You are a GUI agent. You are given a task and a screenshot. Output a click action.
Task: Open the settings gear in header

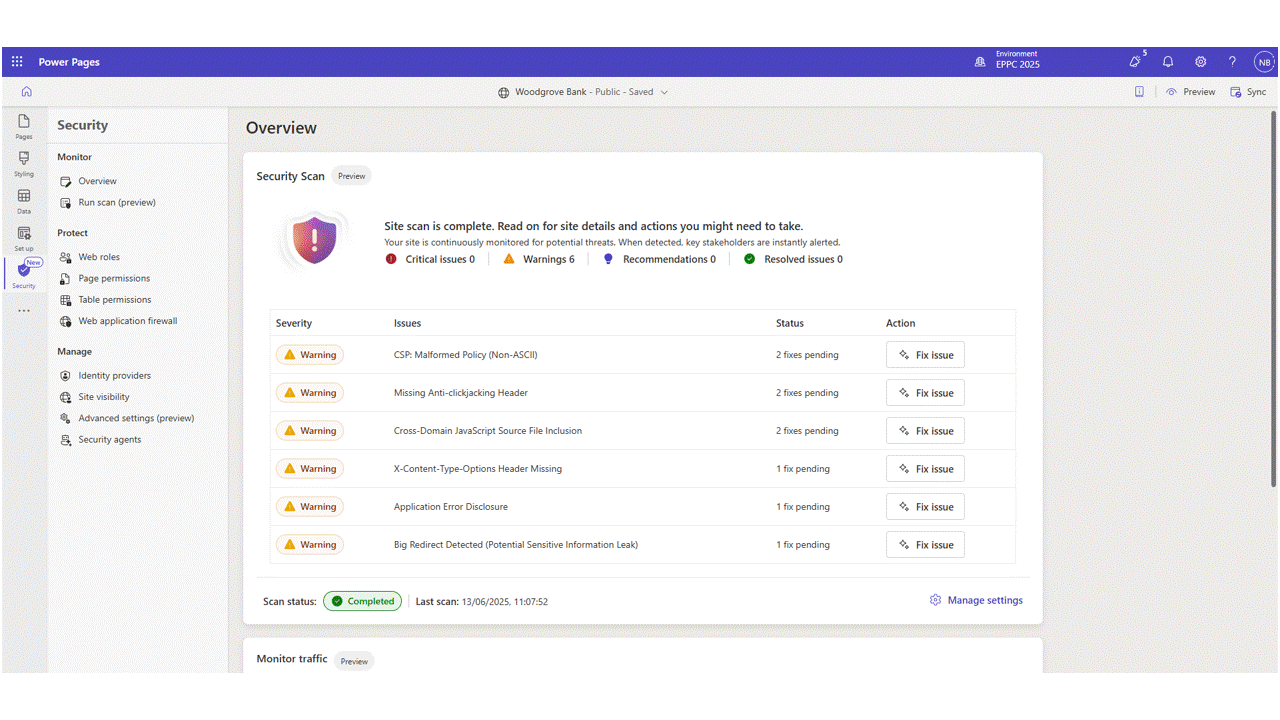(x=1200, y=62)
